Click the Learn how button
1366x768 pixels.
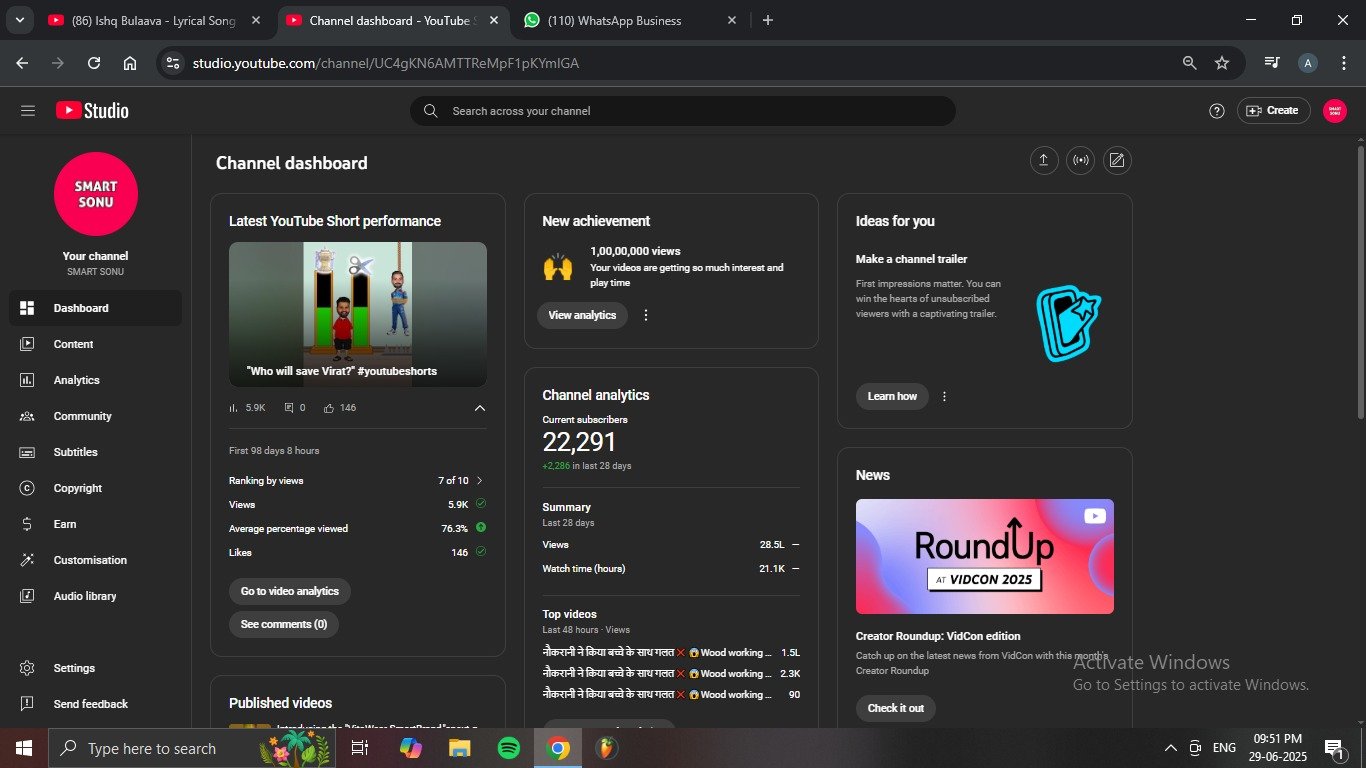[892, 396]
